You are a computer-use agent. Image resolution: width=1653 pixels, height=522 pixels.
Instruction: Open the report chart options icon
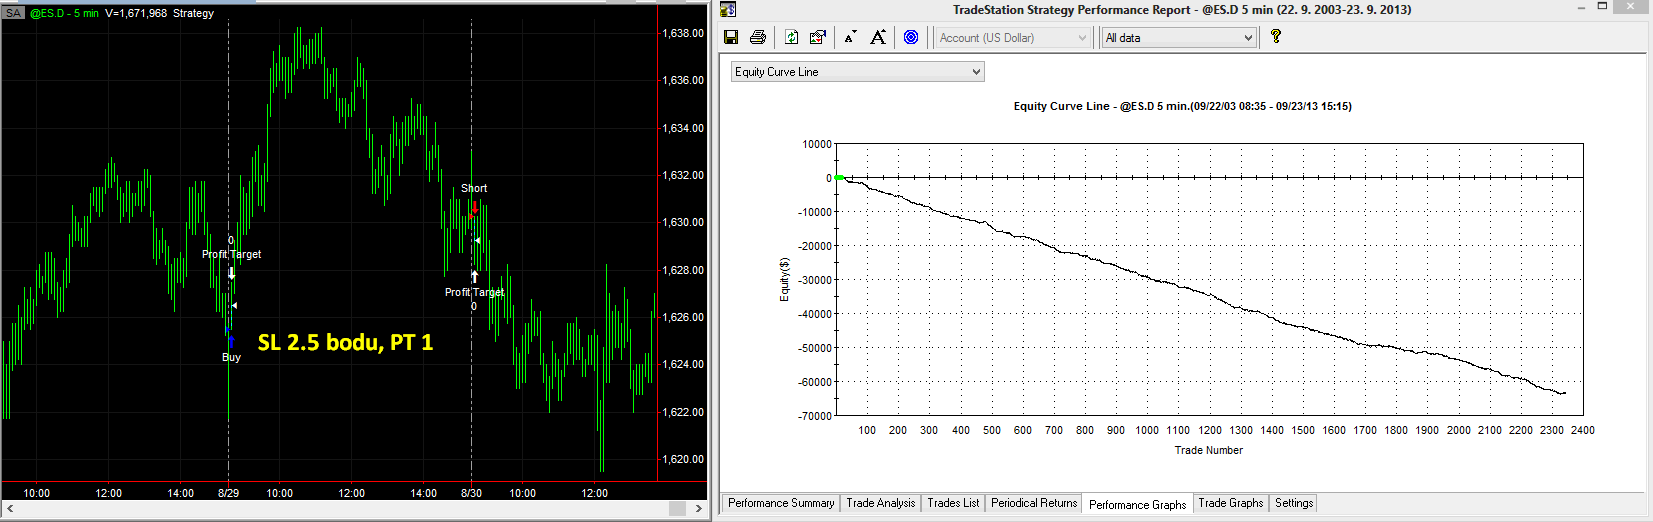tap(818, 37)
